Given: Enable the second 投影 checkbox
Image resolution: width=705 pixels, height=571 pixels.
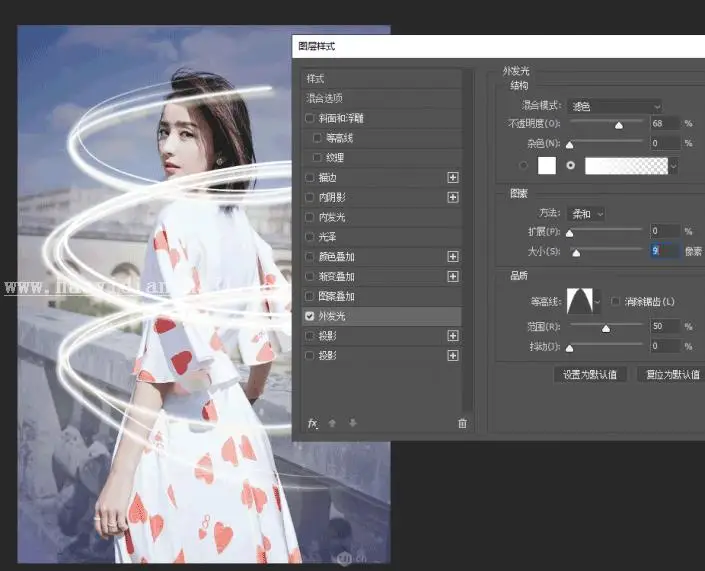Looking at the screenshot, I should [309, 356].
